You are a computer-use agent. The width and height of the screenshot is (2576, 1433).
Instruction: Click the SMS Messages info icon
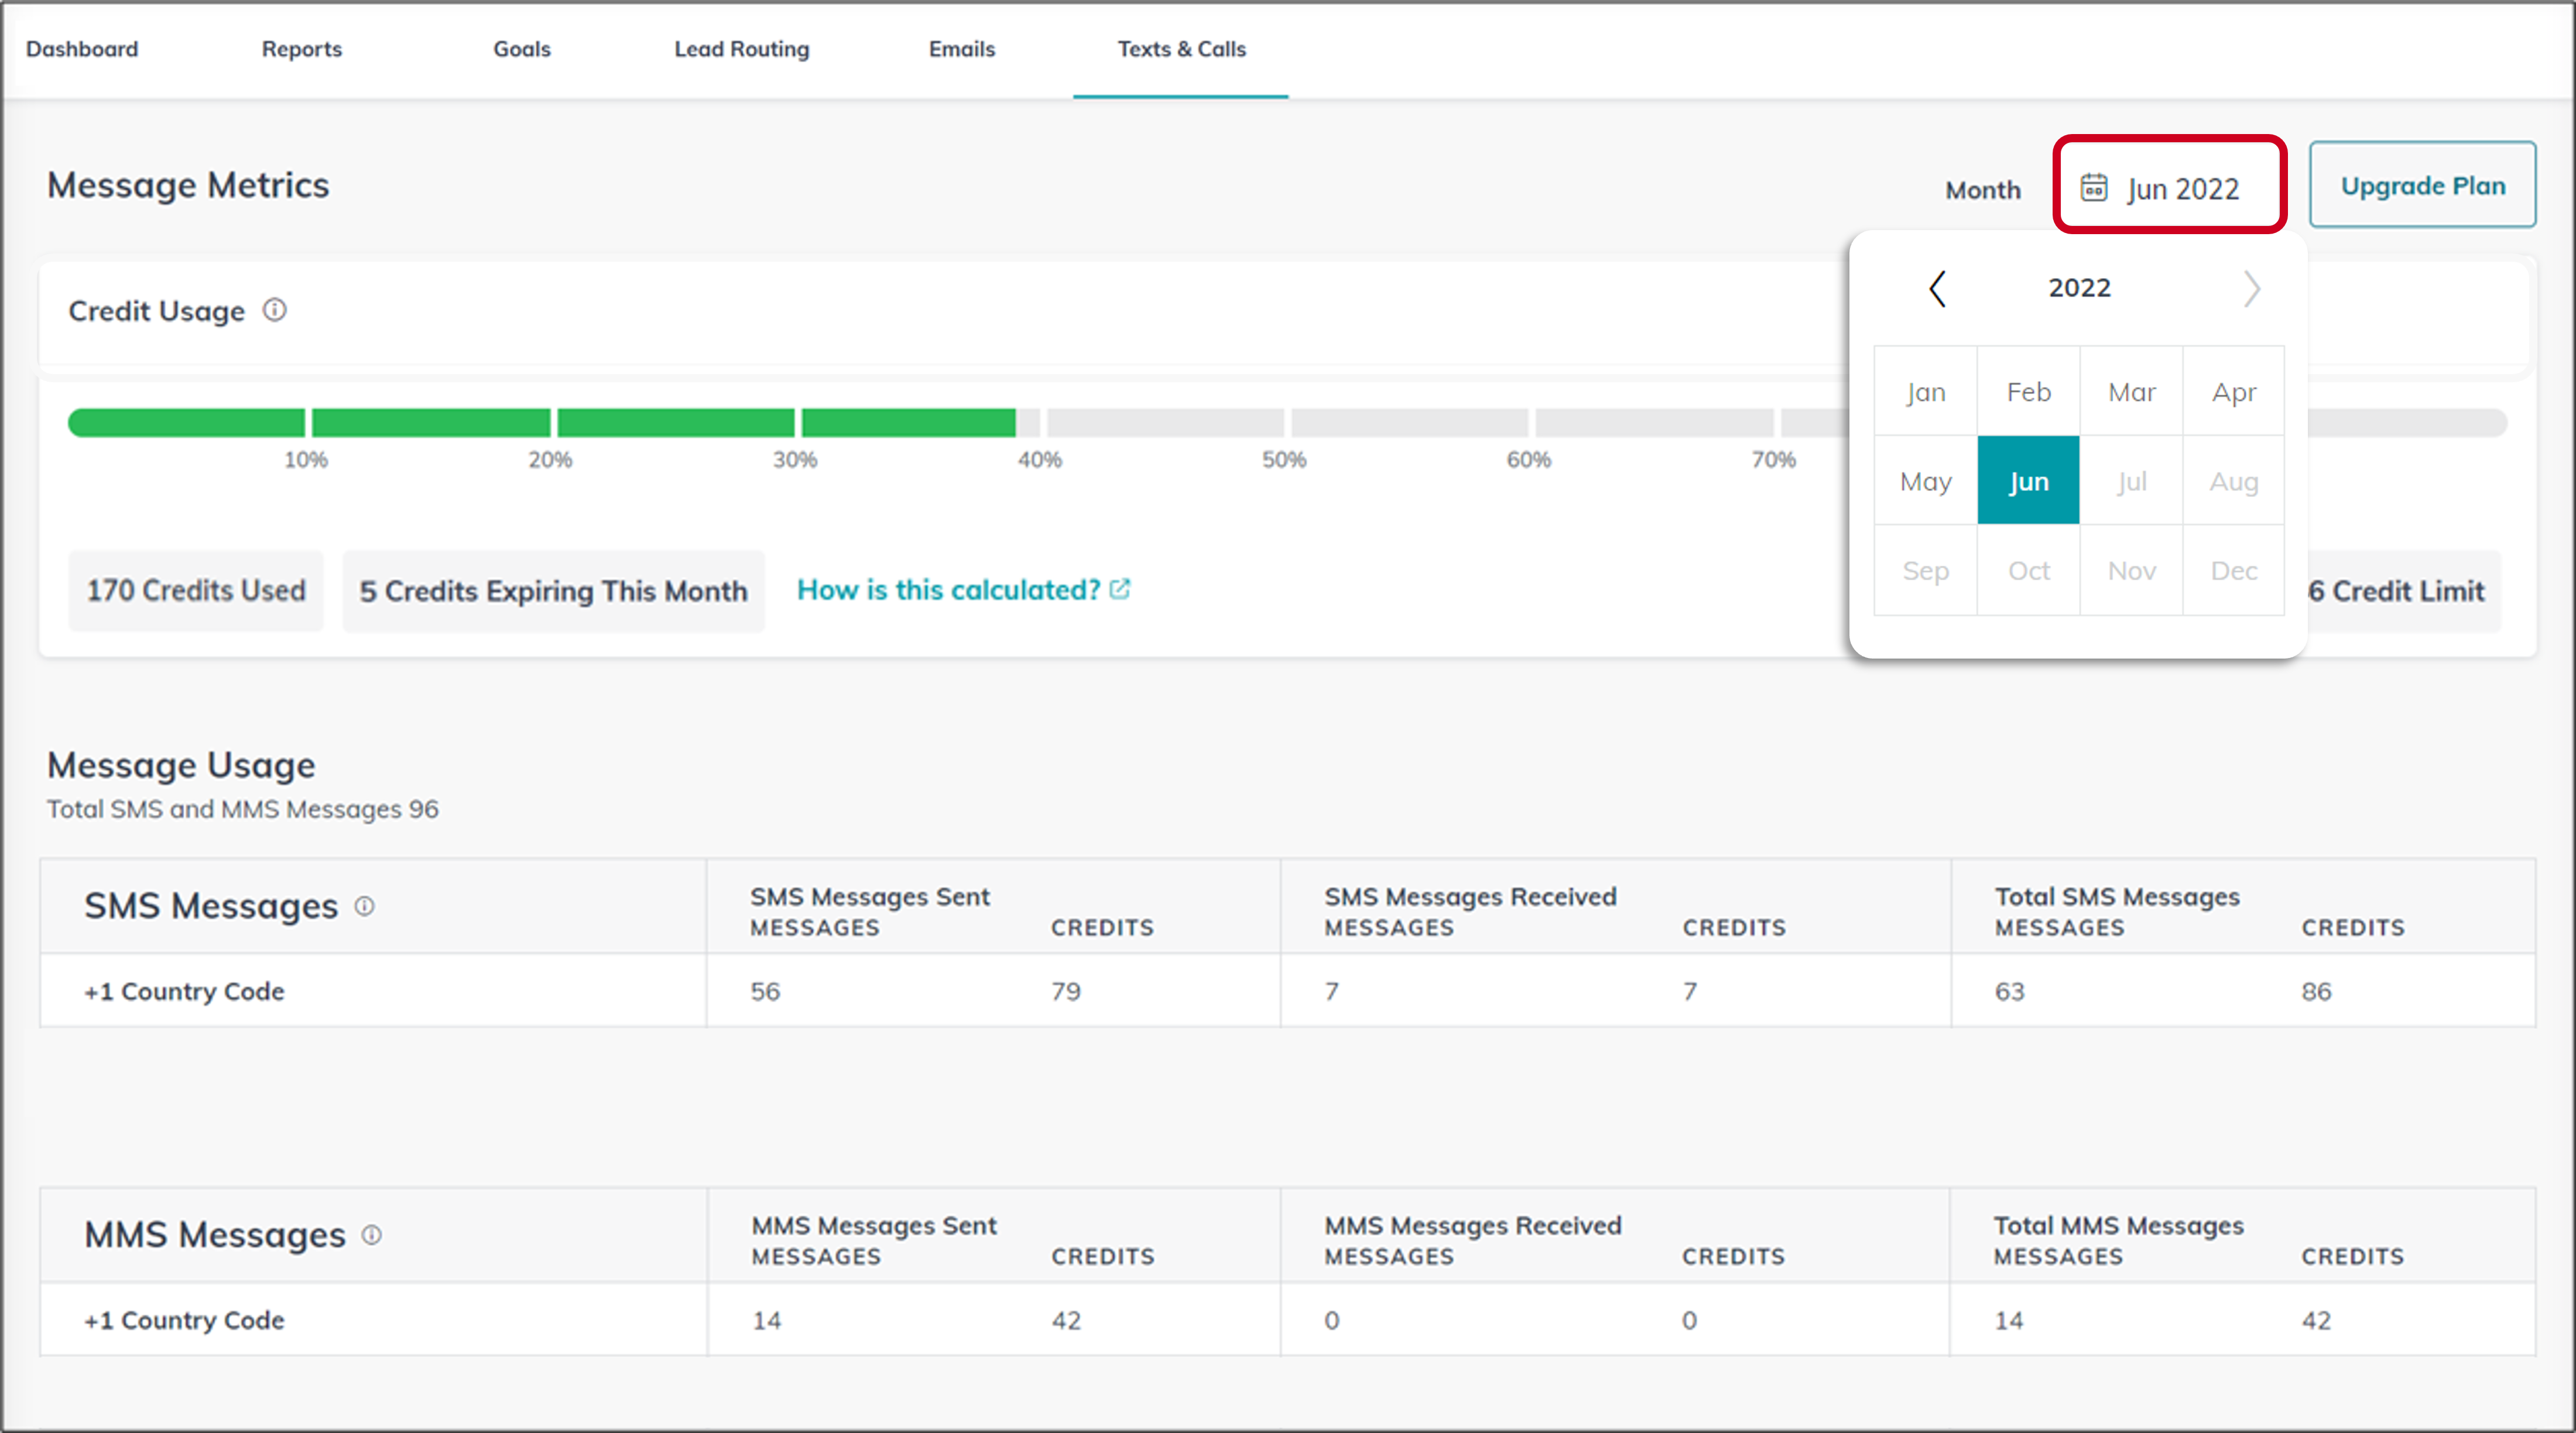click(x=365, y=906)
